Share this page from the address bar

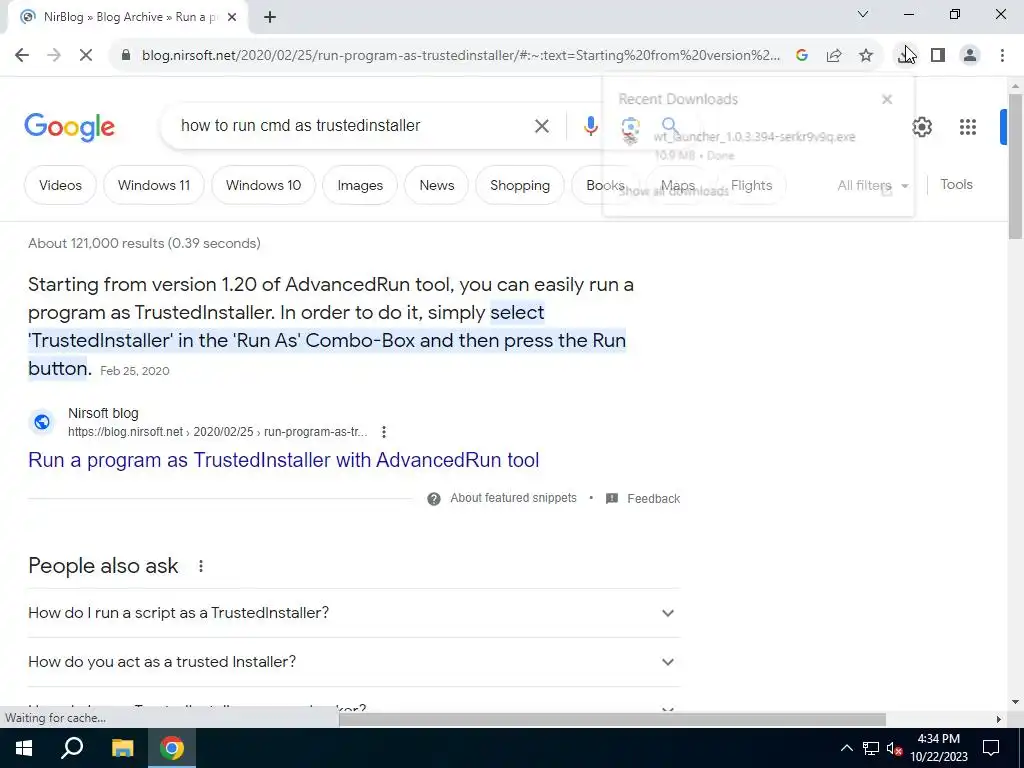834,55
